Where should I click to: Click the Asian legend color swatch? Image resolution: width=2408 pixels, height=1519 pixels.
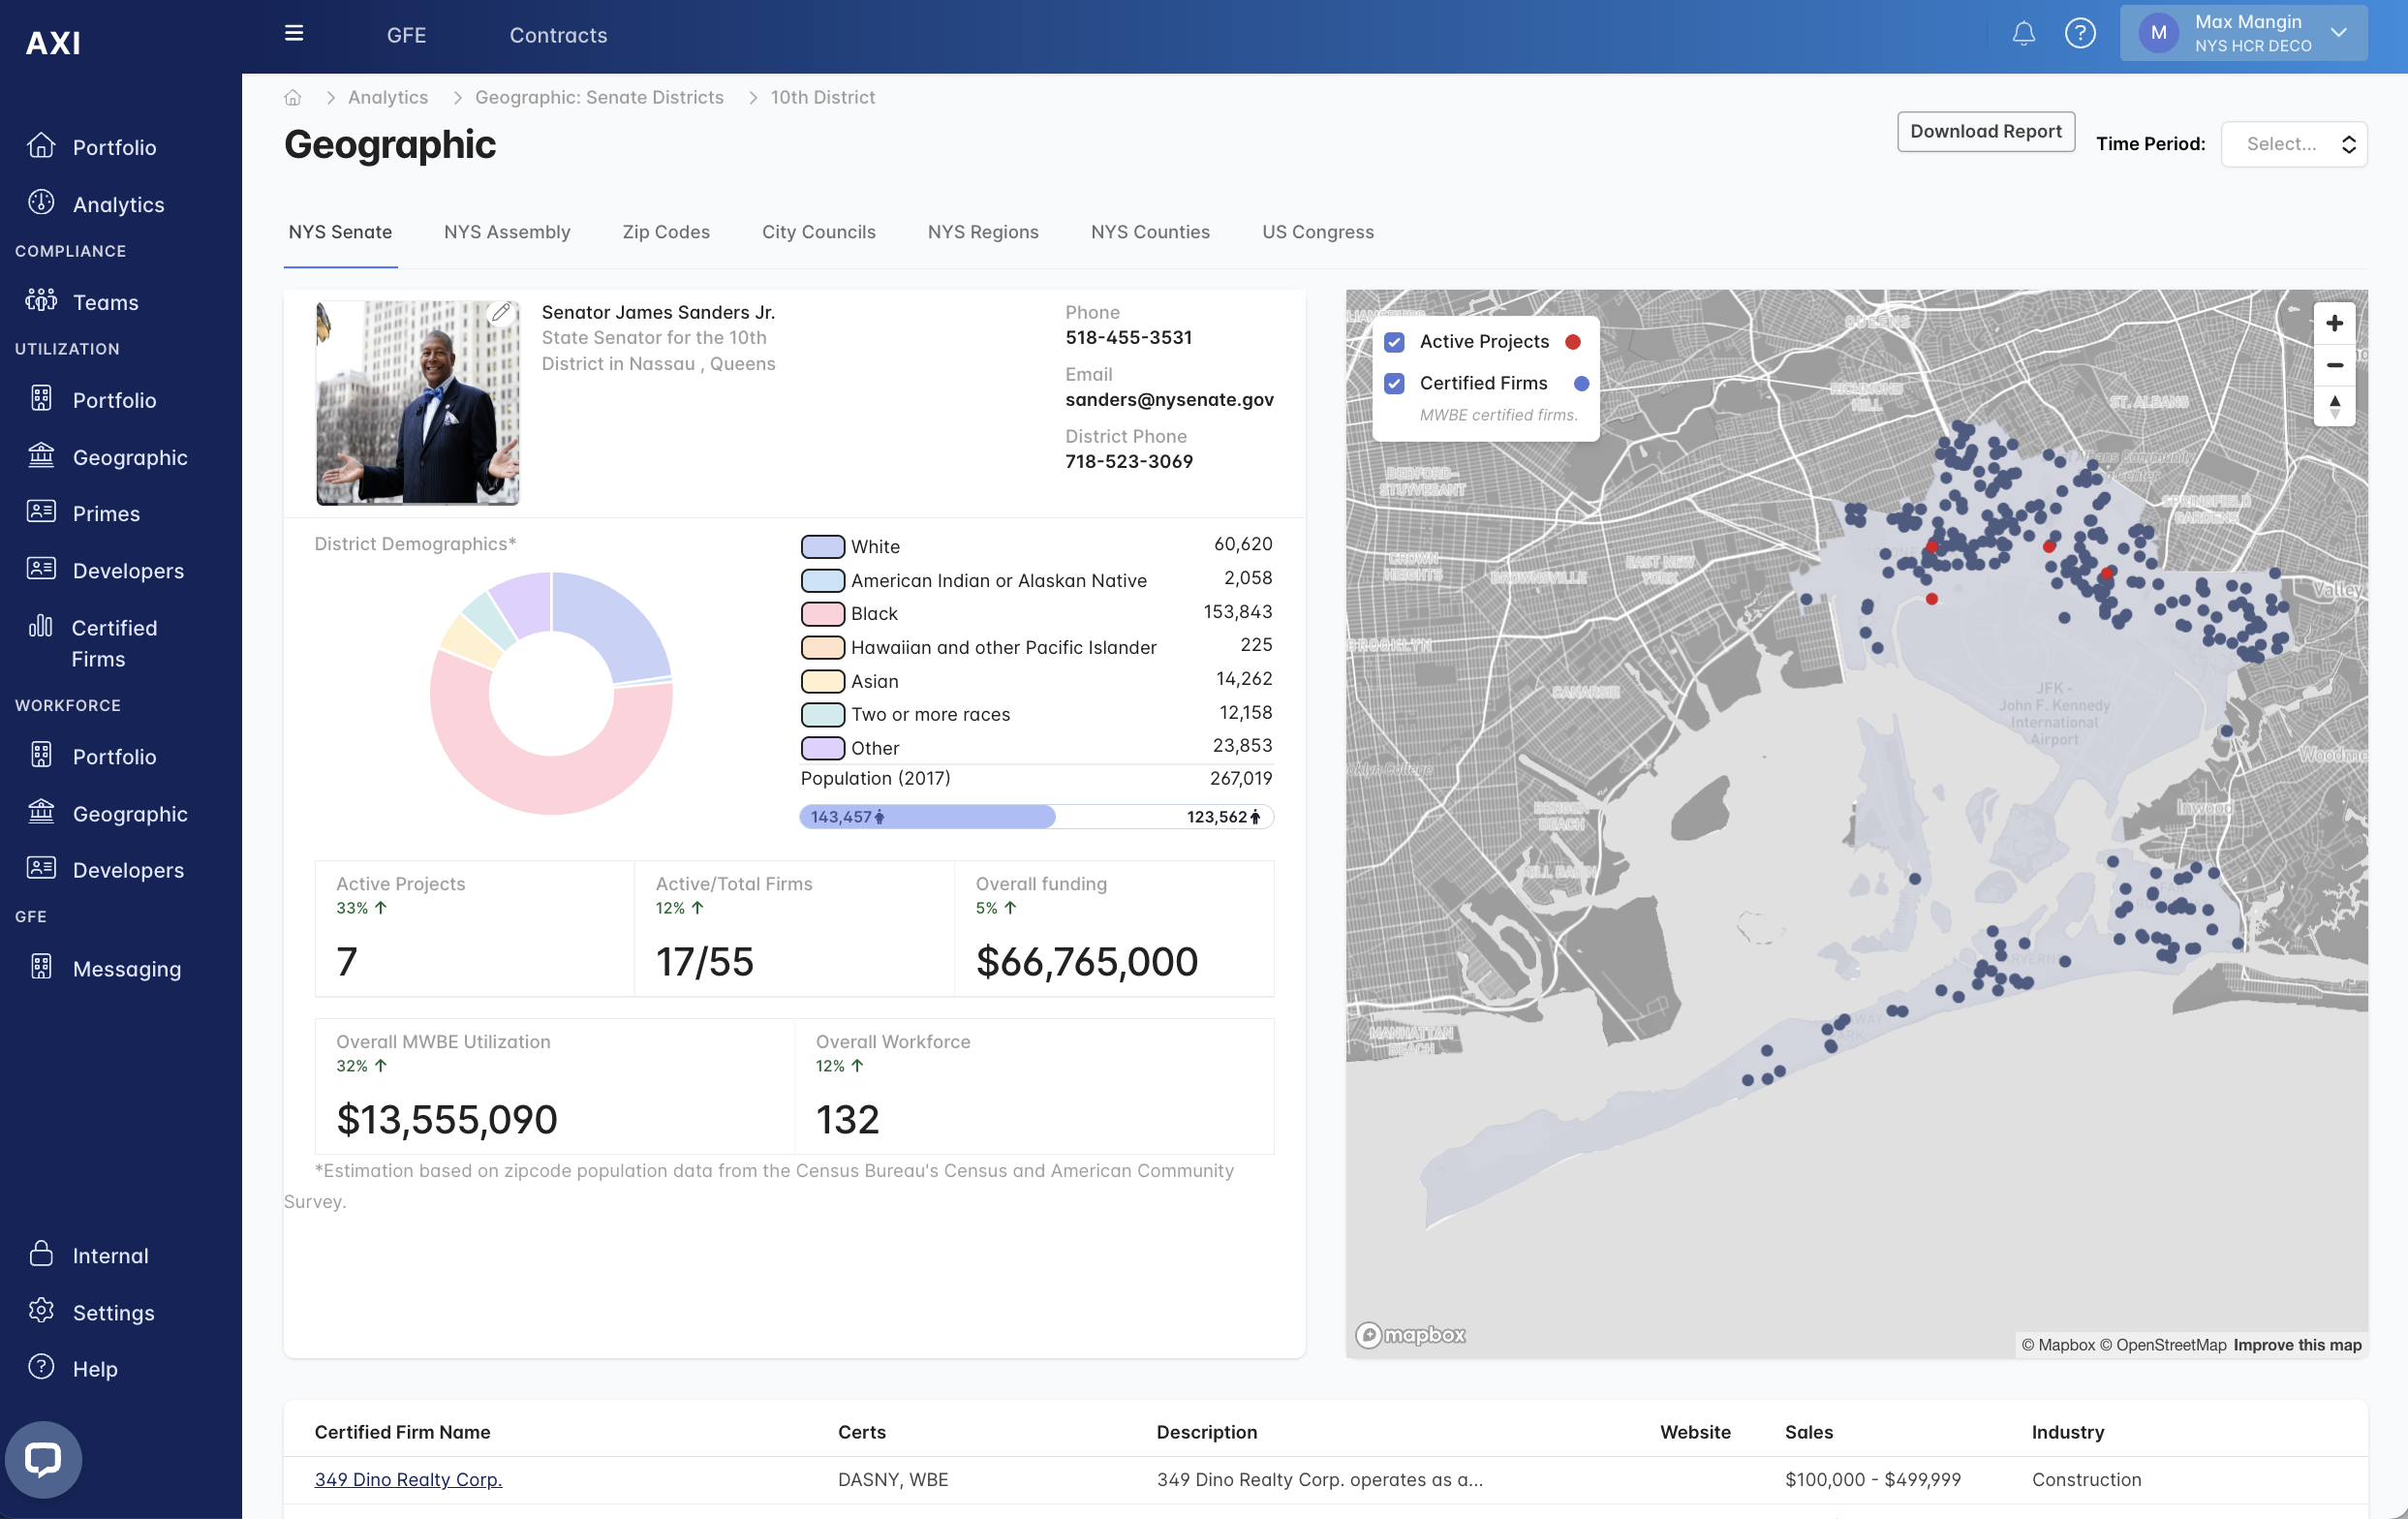pos(822,681)
